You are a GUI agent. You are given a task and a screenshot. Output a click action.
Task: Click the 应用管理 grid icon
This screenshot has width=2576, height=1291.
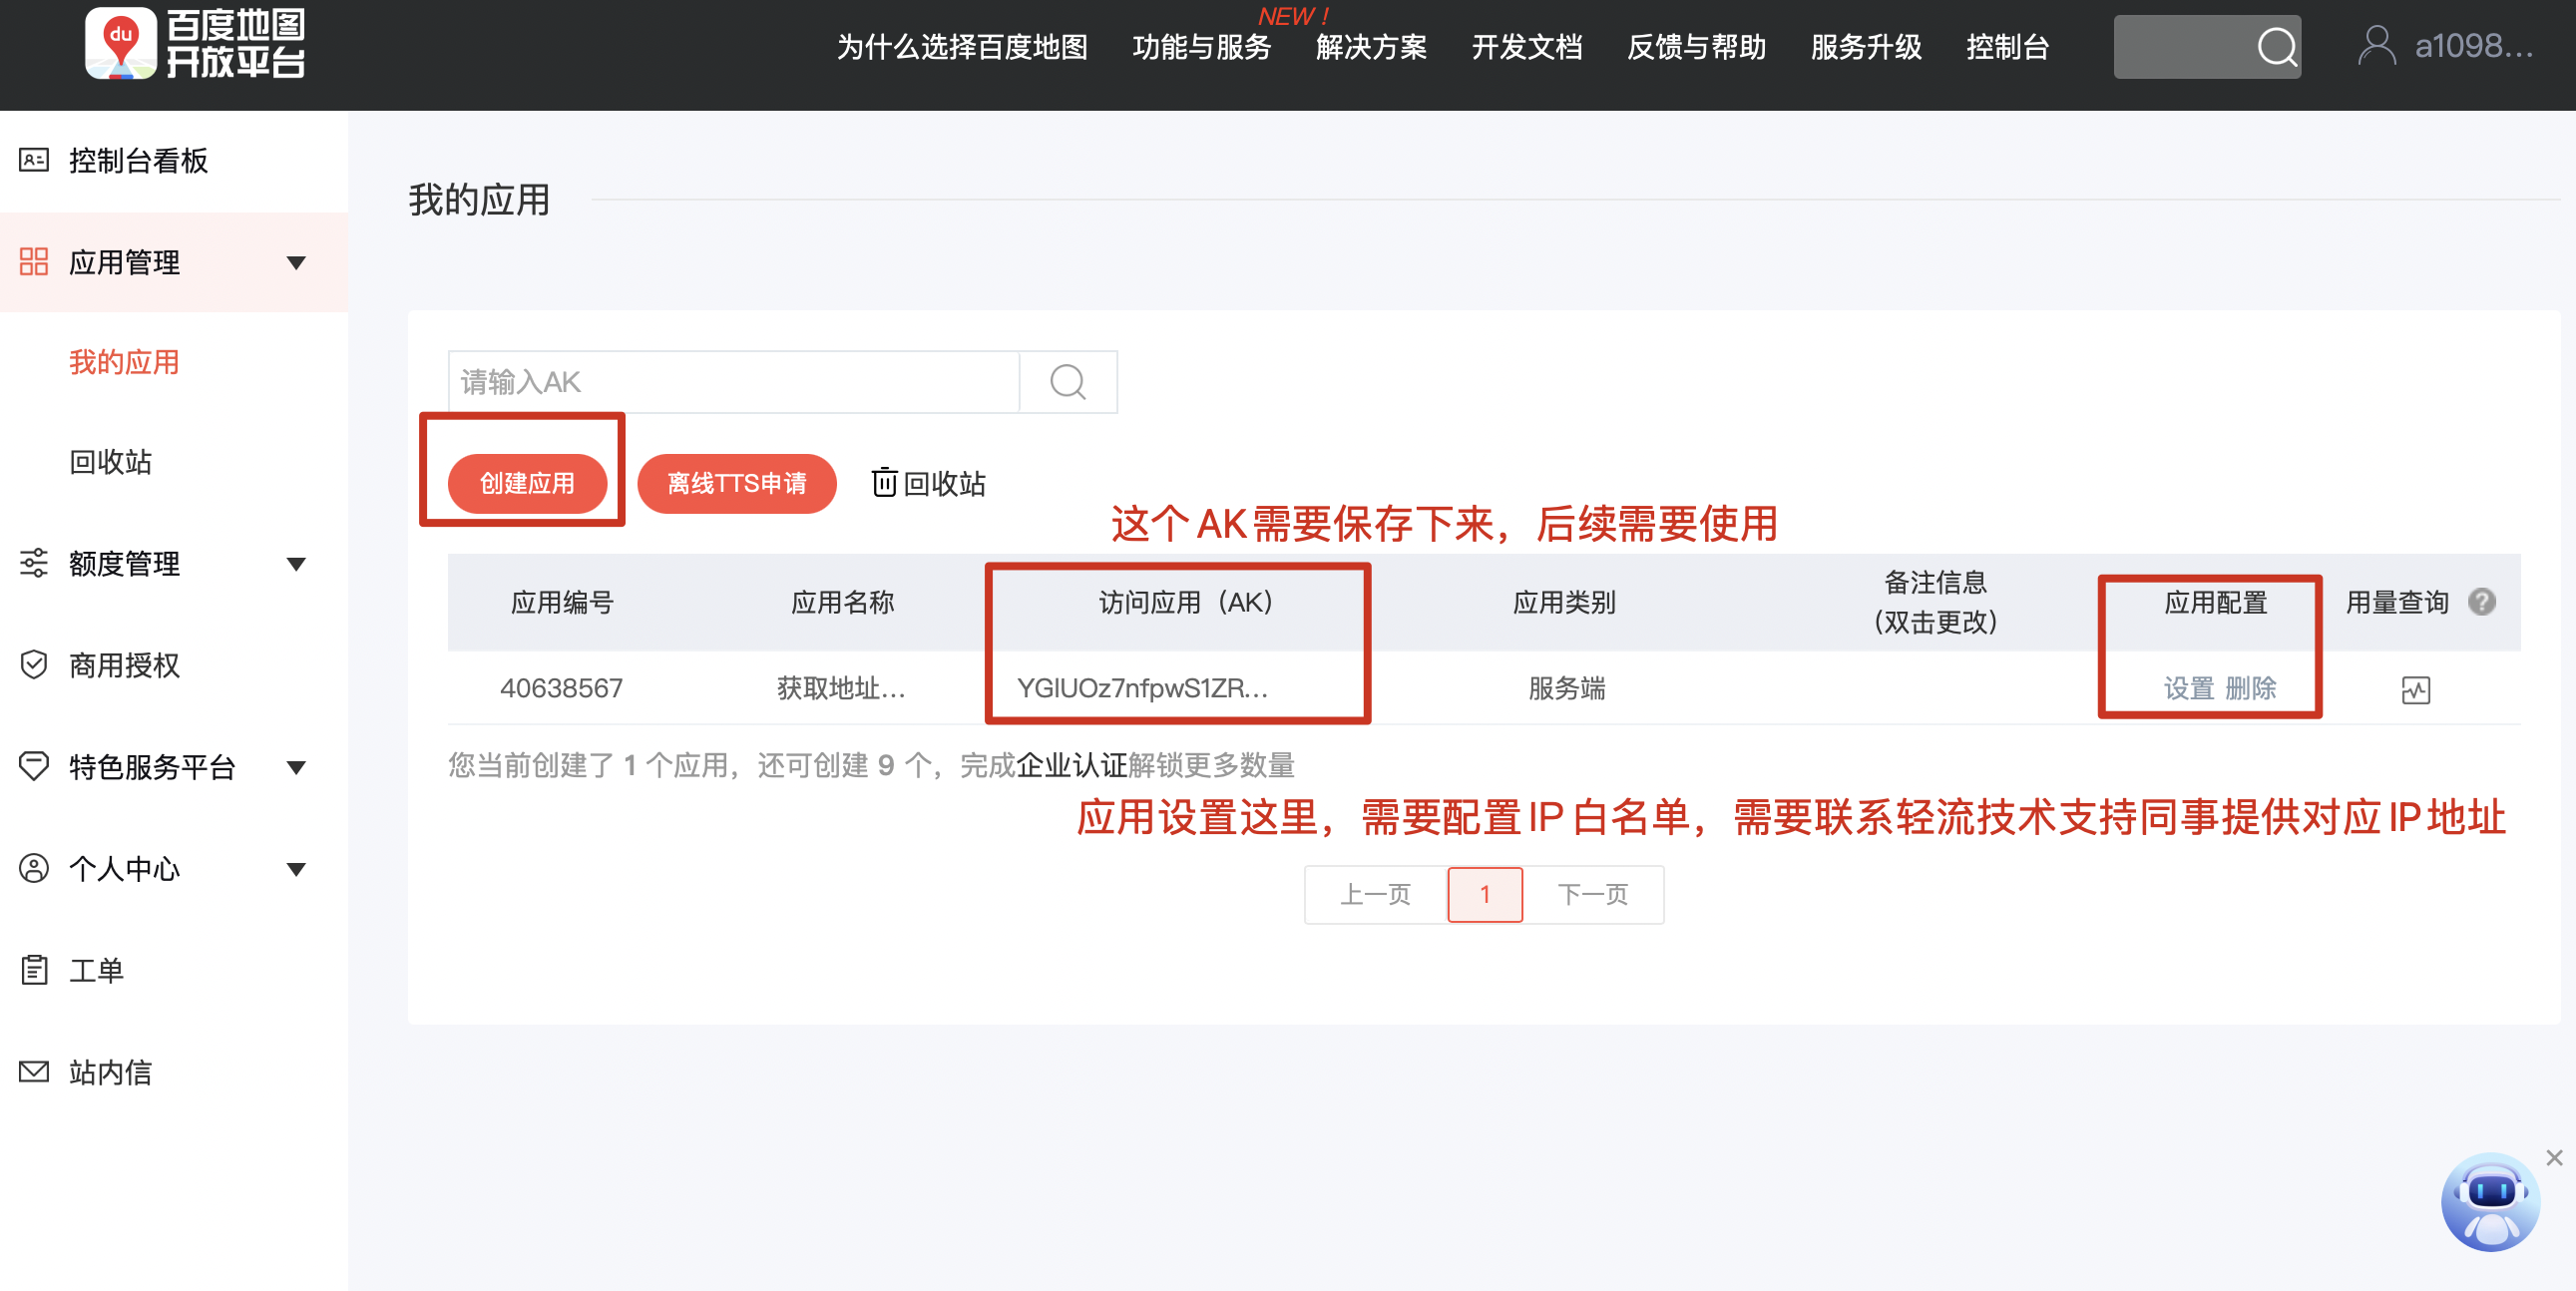coord(34,262)
